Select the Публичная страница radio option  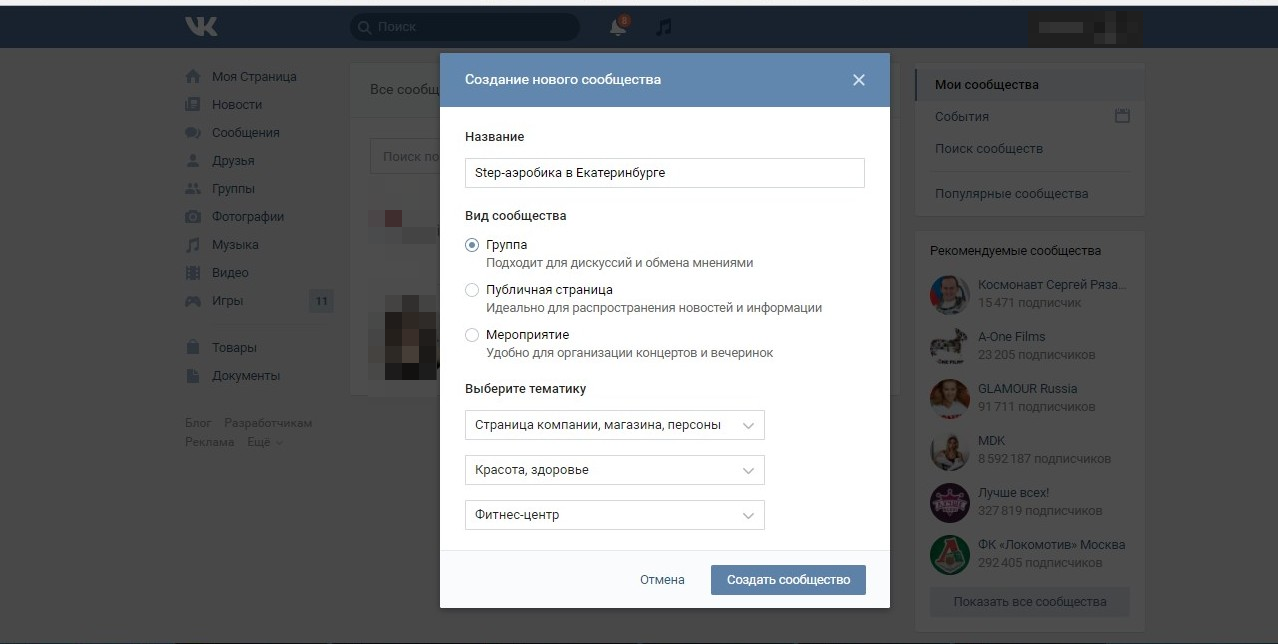pyautogui.click(x=472, y=290)
